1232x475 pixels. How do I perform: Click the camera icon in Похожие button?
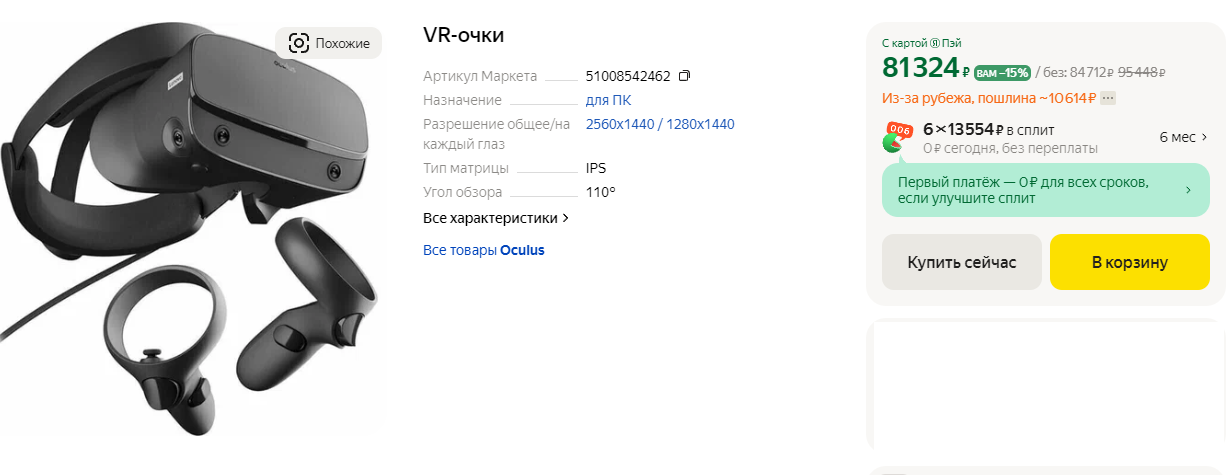298,43
